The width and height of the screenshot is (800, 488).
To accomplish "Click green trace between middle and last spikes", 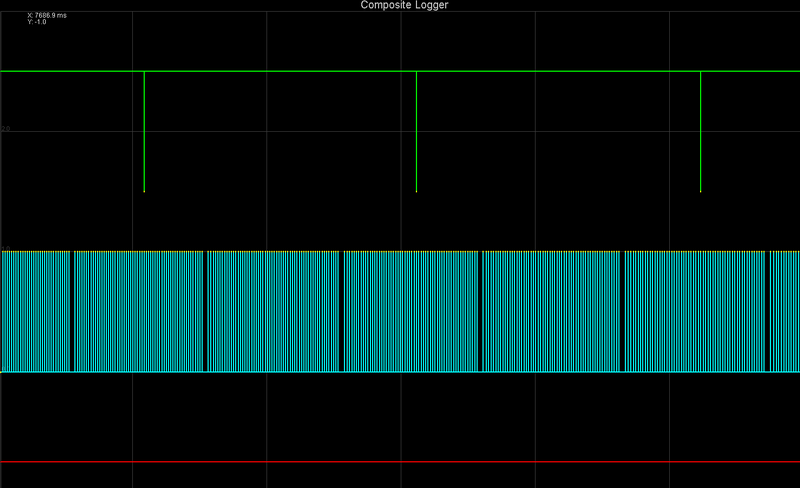I will [x=558, y=72].
